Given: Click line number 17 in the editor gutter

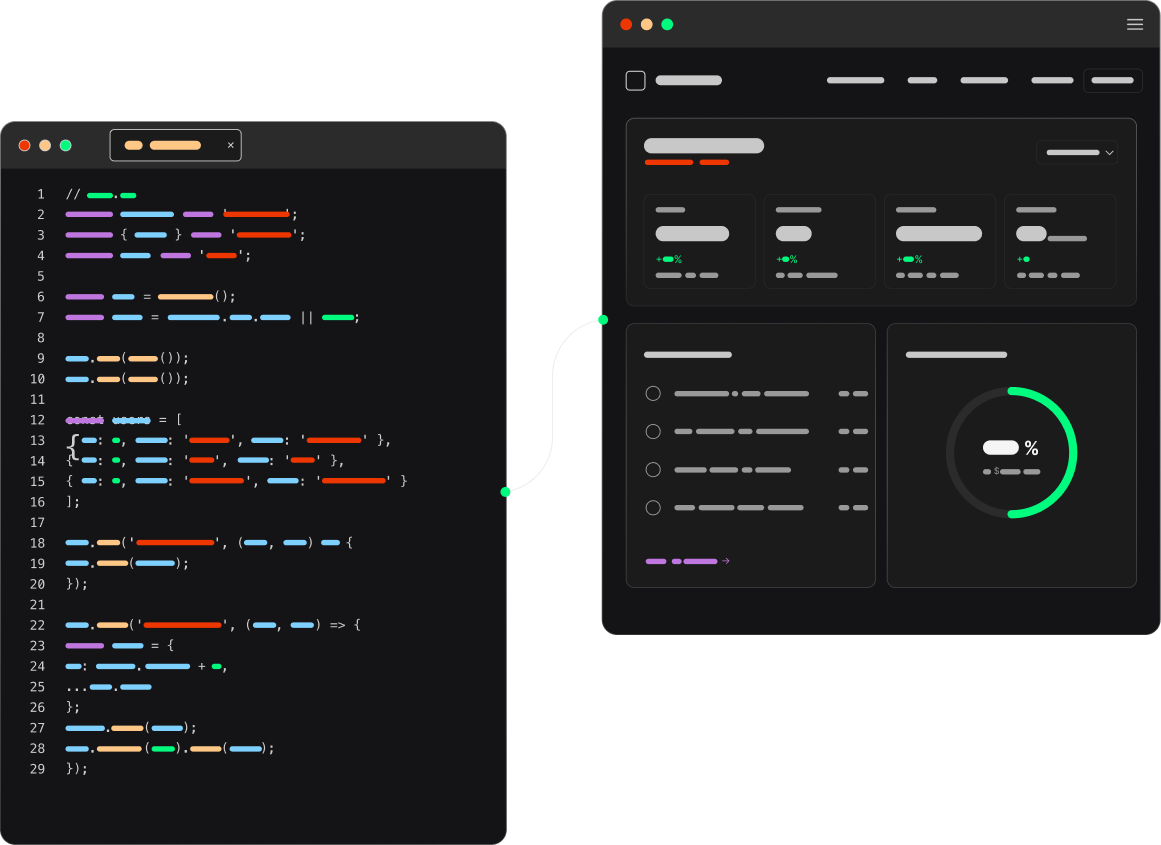Looking at the screenshot, I should pyautogui.click(x=37, y=522).
